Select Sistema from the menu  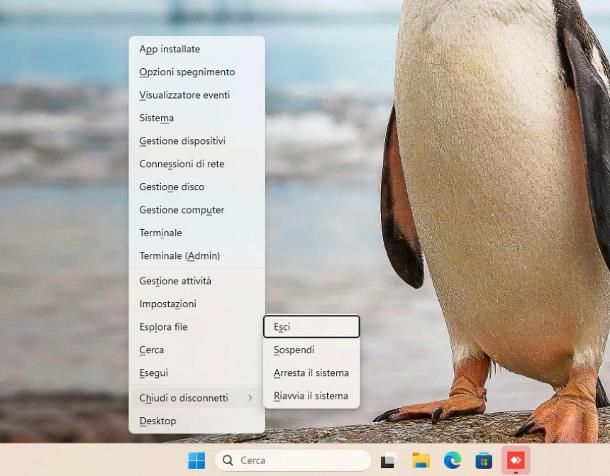[197, 118]
